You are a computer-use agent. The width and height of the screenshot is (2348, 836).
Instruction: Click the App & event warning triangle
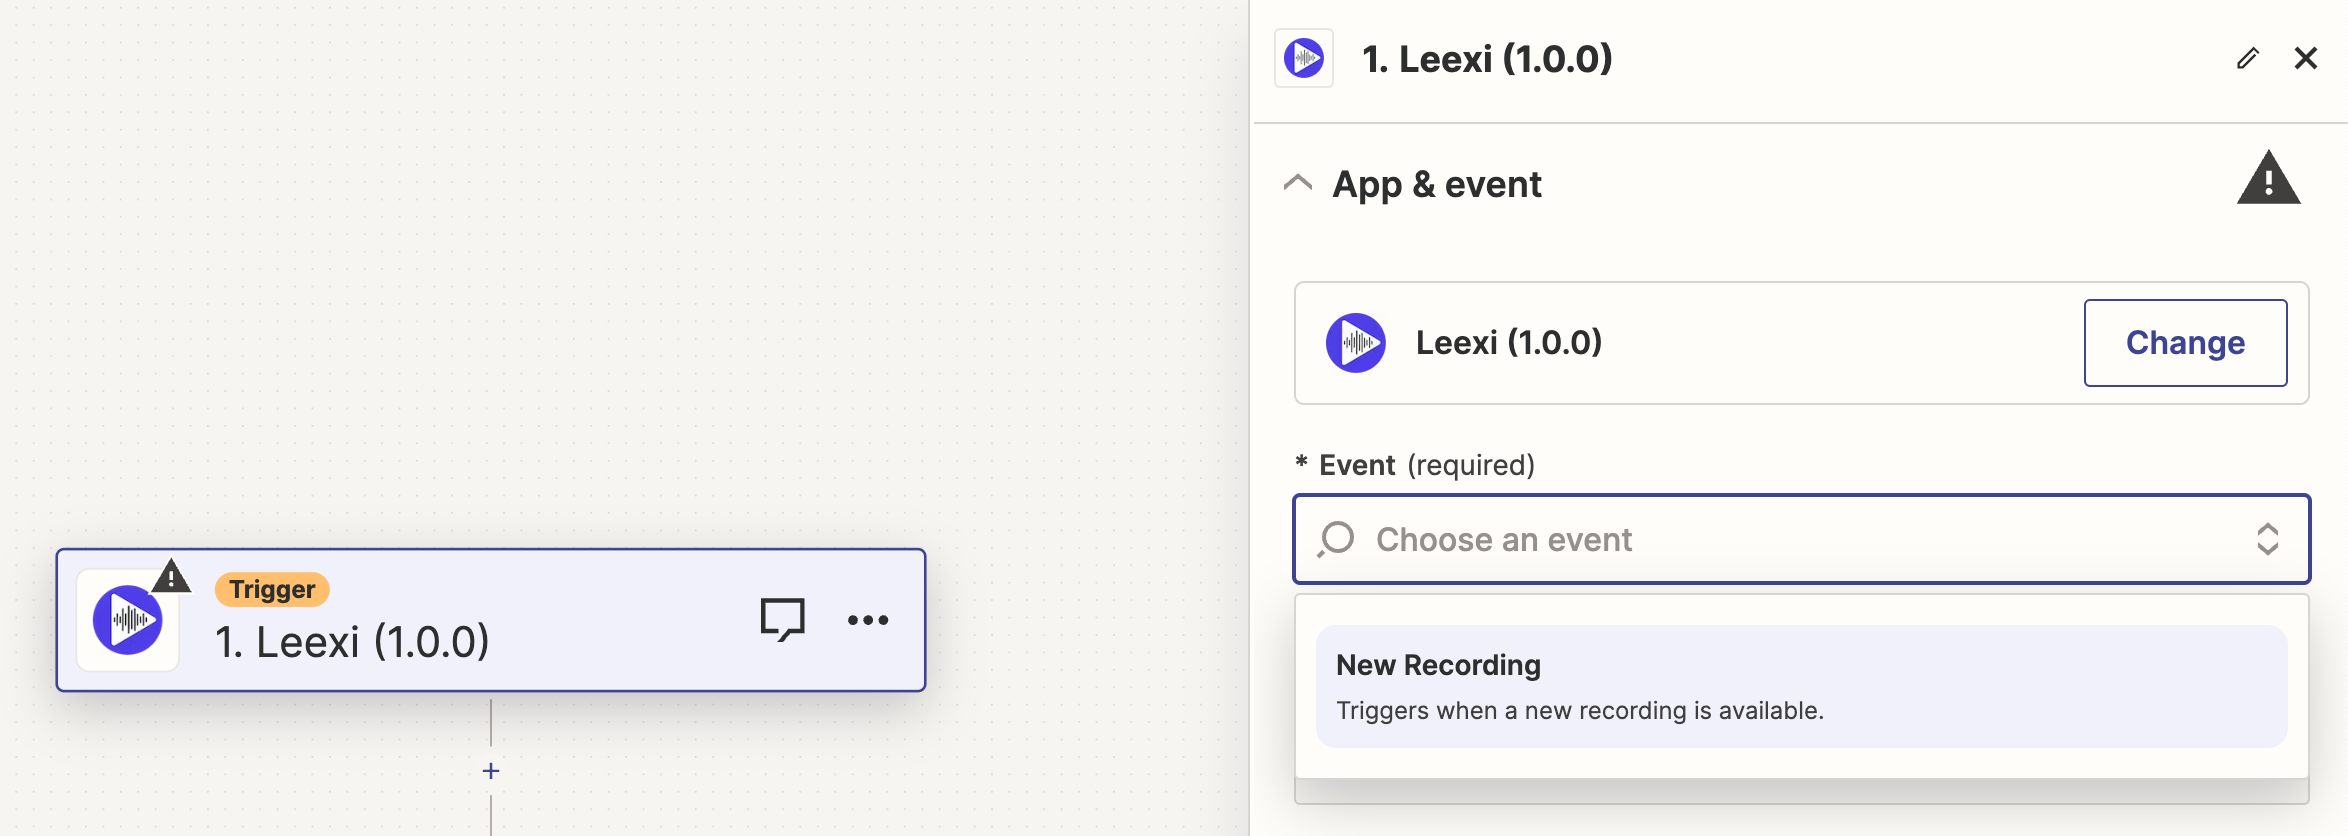[x=2268, y=178]
